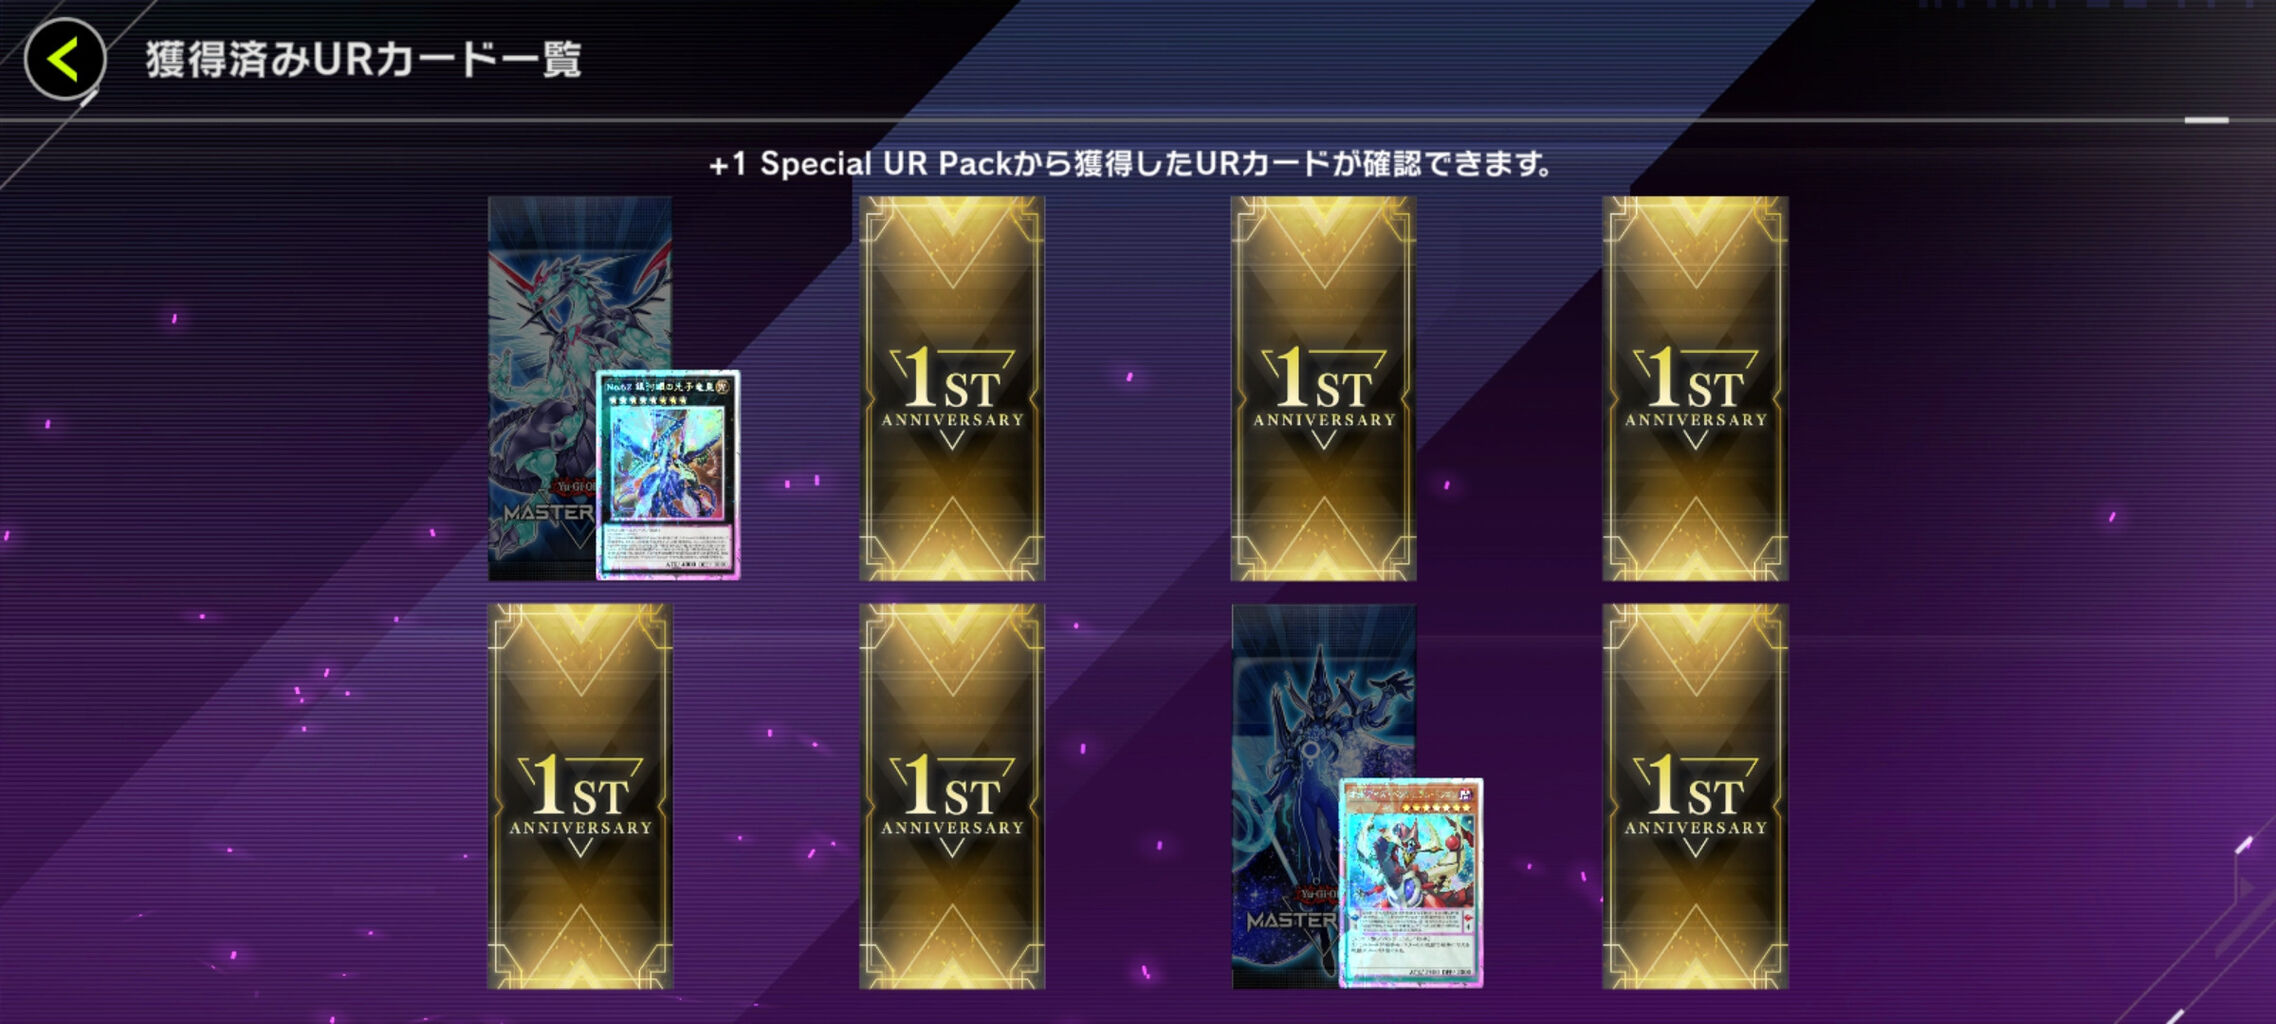Click the 獲得済みURカード一覧 page title
Image resolution: width=2276 pixels, height=1024 pixels.
point(363,59)
